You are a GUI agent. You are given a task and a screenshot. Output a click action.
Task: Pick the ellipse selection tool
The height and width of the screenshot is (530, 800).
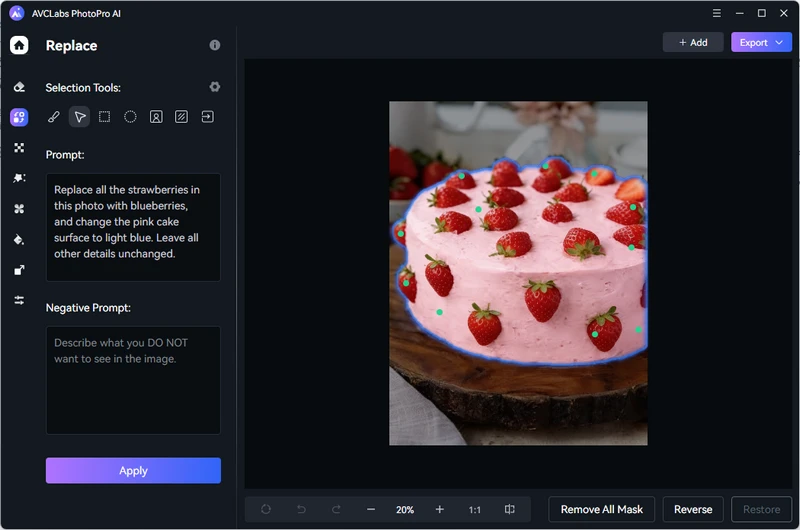pos(130,117)
